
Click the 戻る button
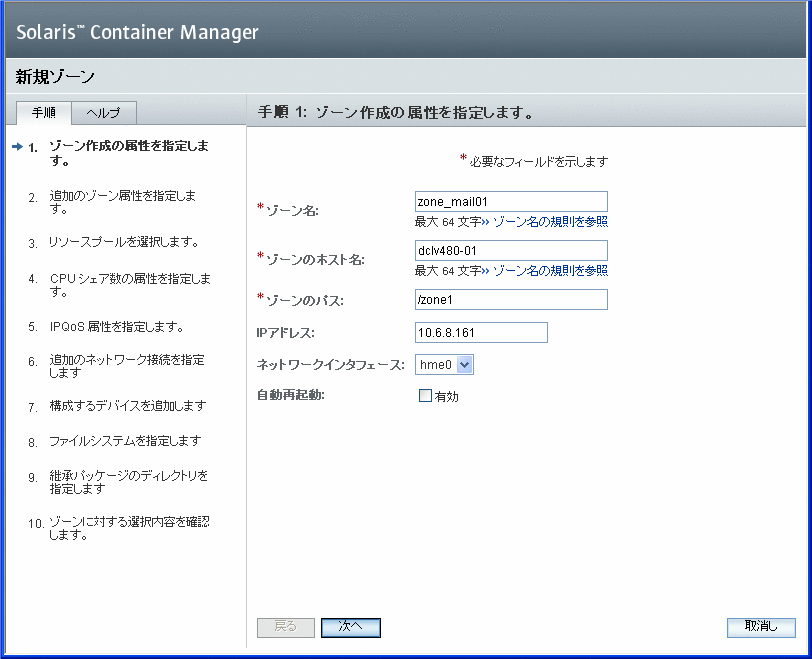coord(285,627)
